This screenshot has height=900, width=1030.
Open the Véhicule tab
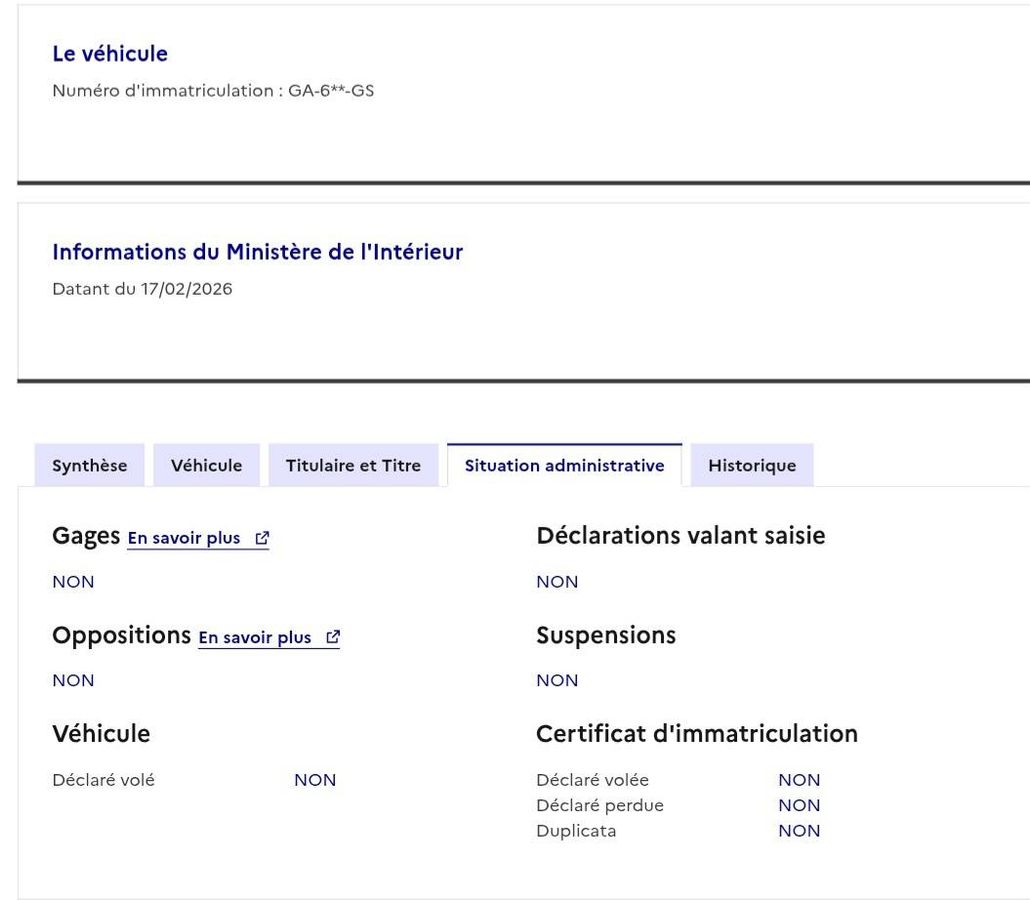pyautogui.click(x=206, y=465)
